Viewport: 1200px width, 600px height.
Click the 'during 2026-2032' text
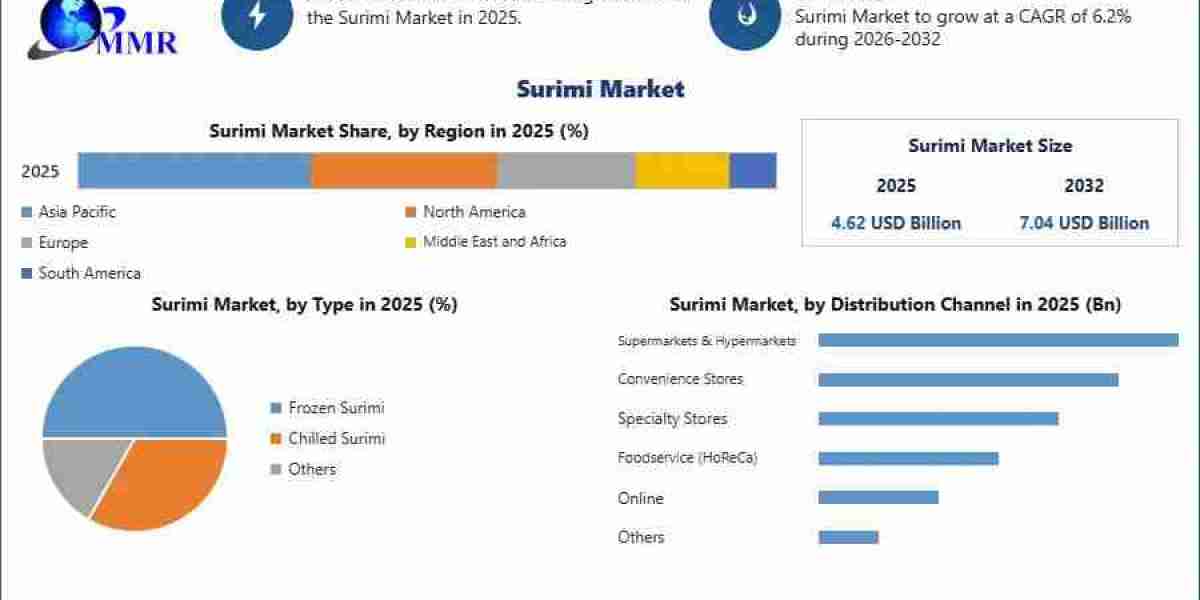(868, 40)
